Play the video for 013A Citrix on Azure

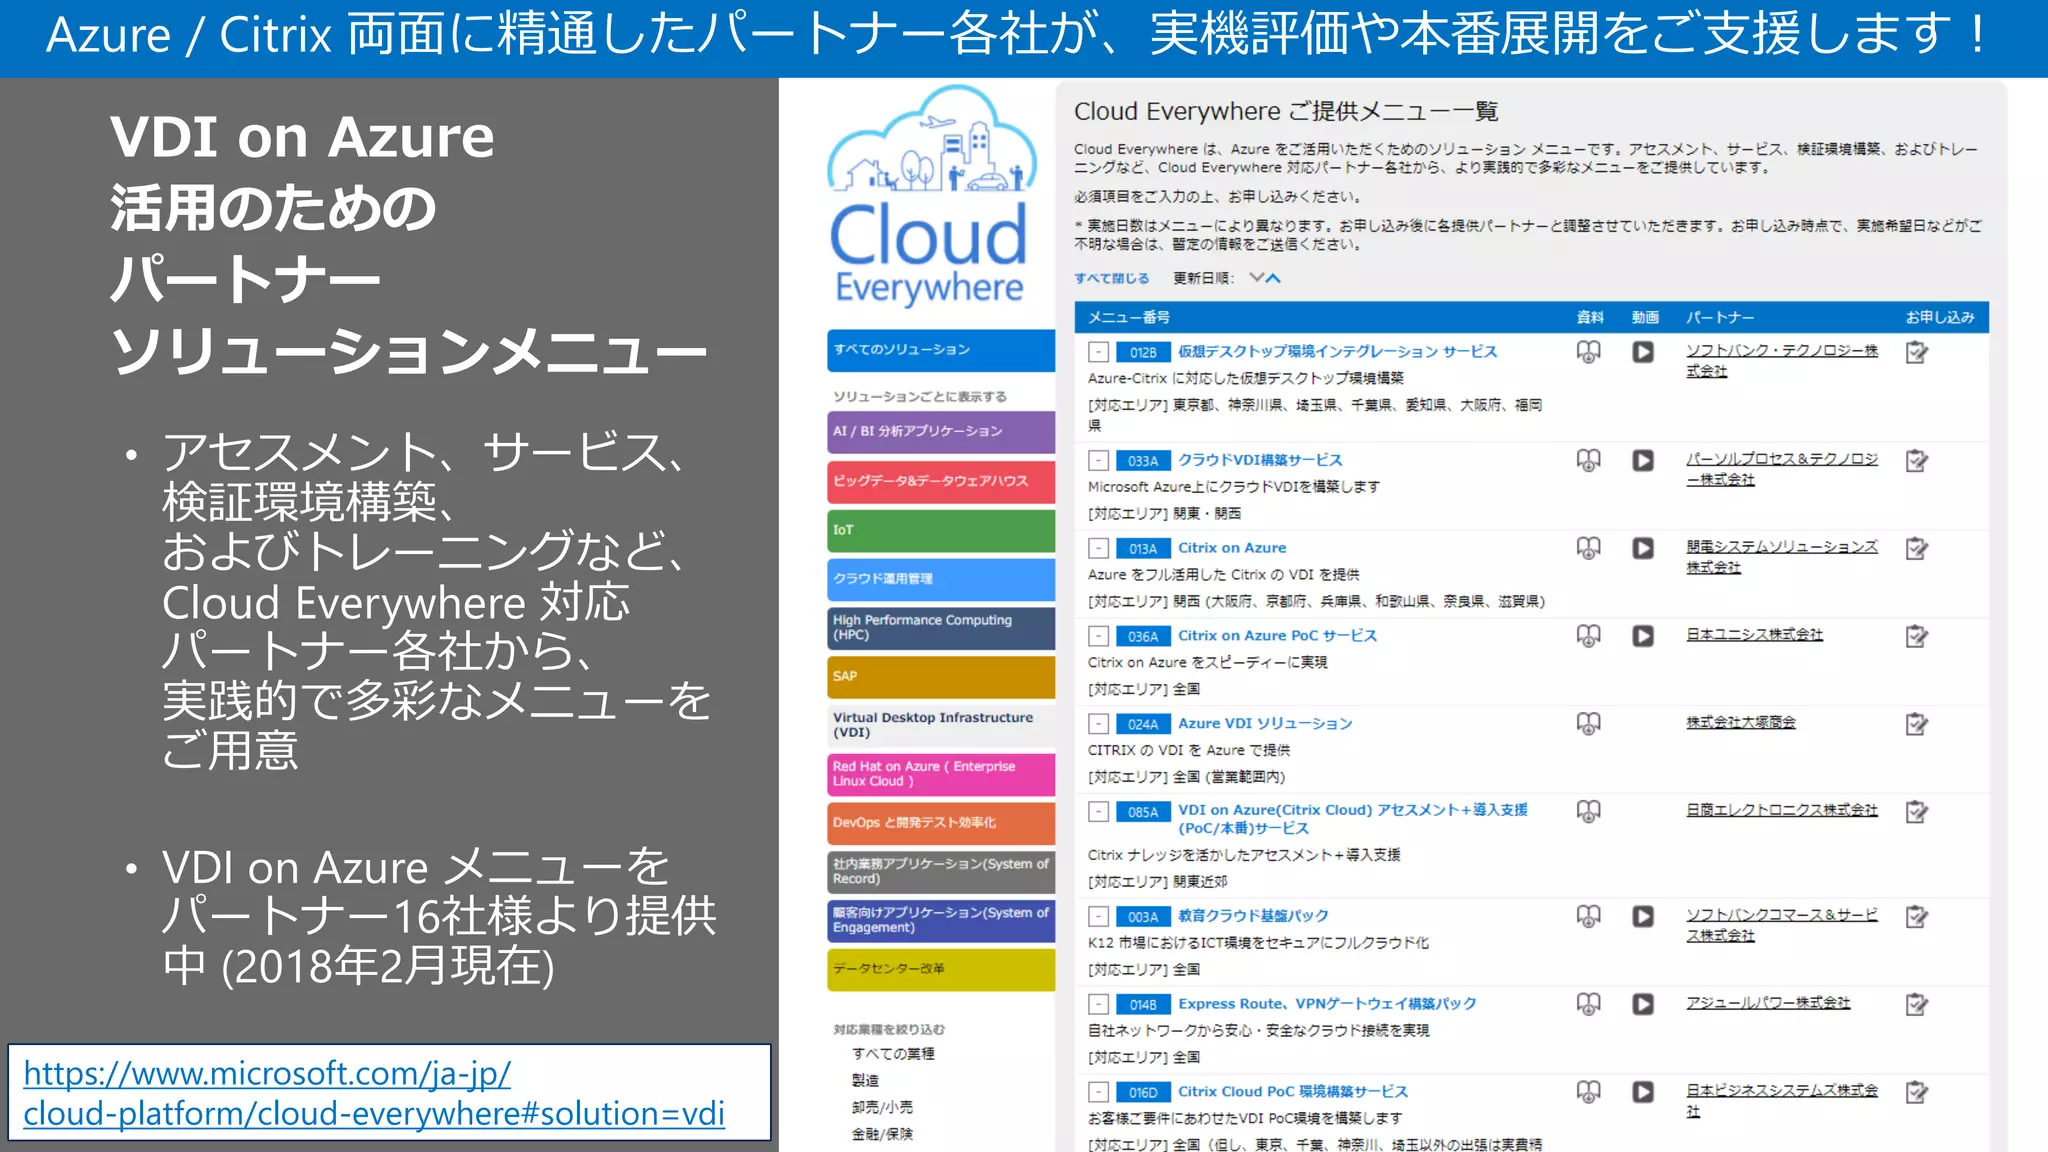click(1643, 548)
